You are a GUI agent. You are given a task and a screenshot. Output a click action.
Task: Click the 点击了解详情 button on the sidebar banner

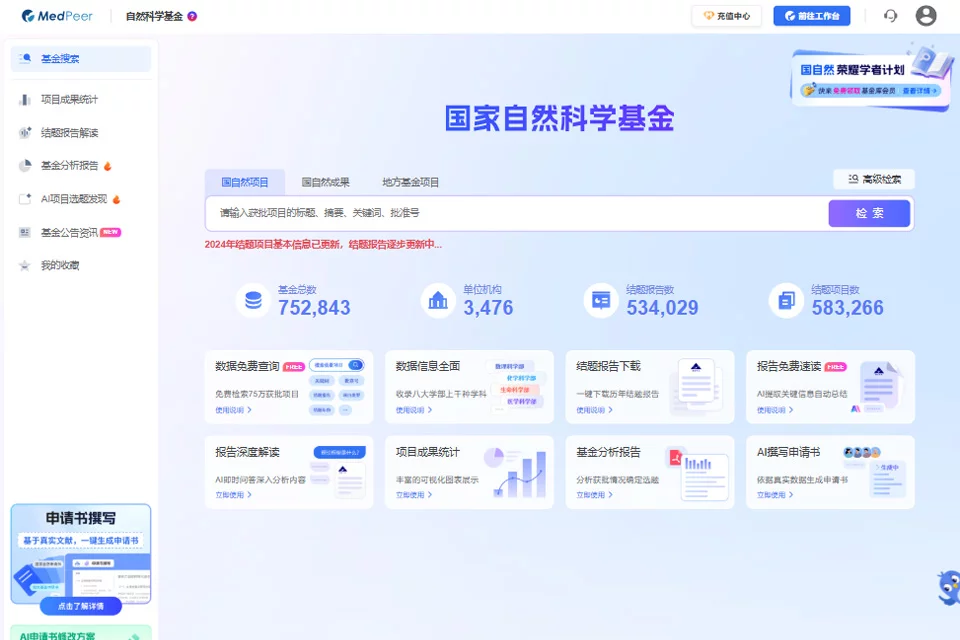[81, 606]
